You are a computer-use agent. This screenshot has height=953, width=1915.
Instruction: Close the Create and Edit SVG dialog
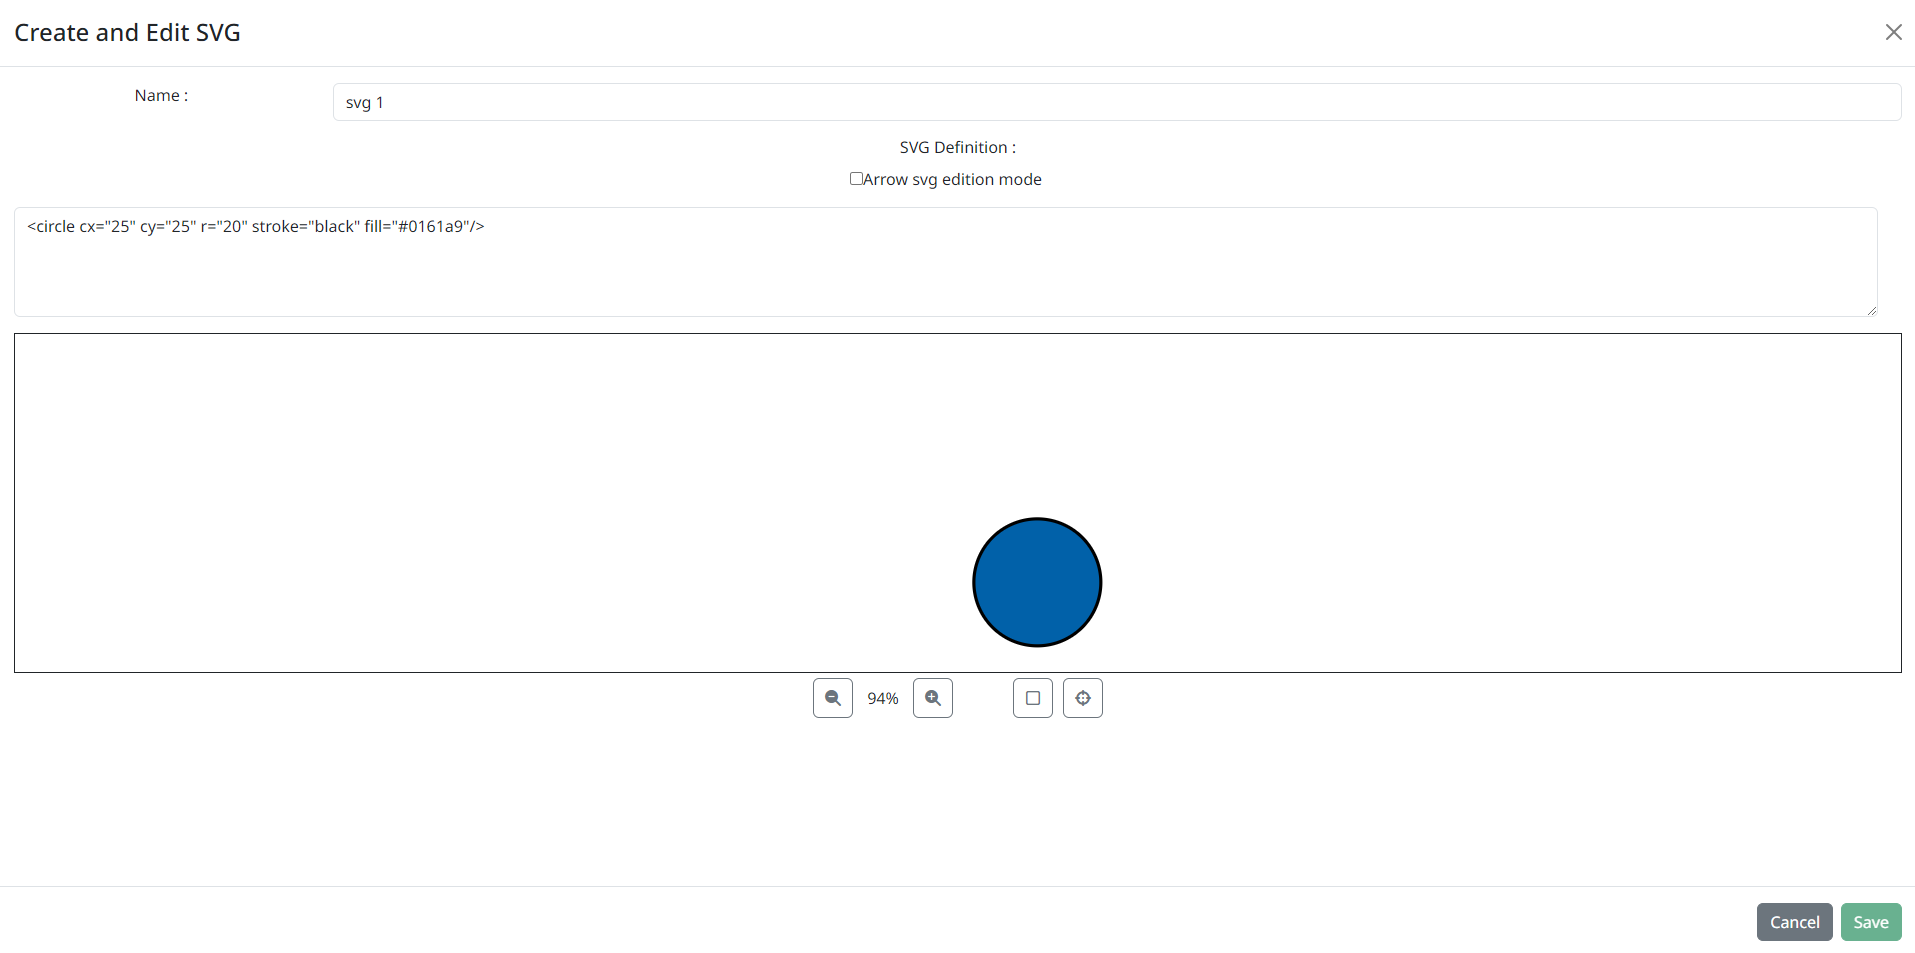(x=1893, y=32)
